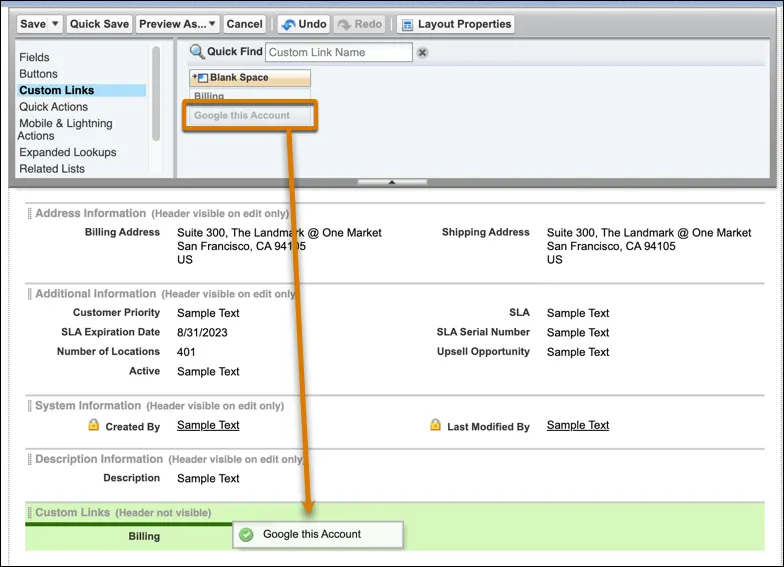
Task: Click the Save button
Action: coord(33,24)
